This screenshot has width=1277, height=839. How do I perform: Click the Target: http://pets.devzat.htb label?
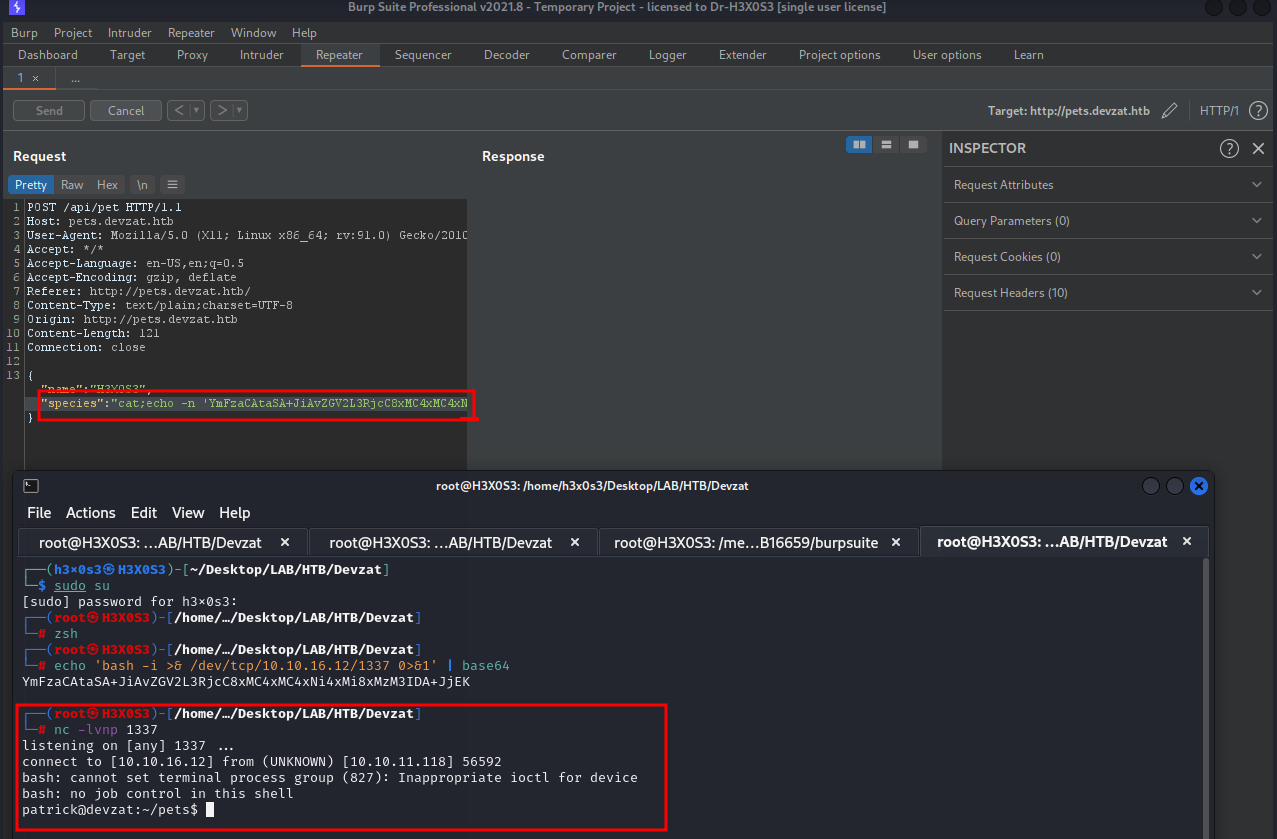(1069, 111)
